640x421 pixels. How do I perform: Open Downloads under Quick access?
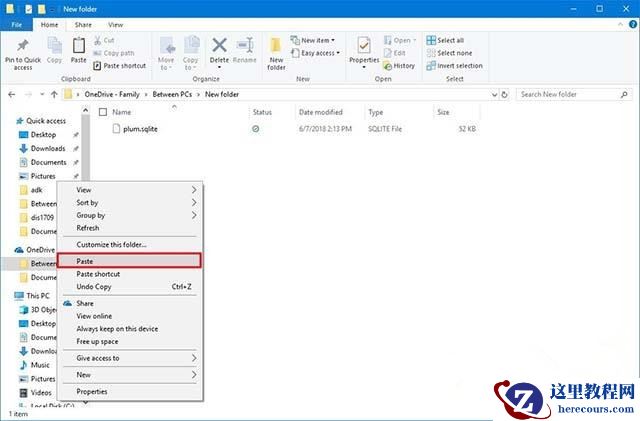48,148
